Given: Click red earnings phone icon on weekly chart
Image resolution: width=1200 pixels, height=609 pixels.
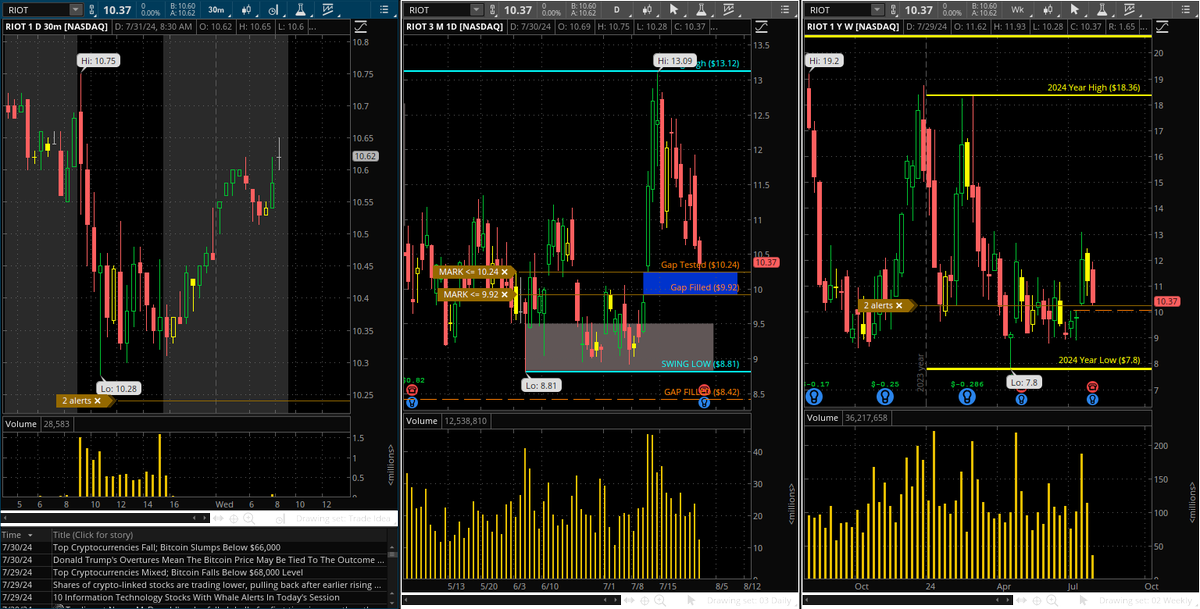Looking at the screenshot, I should (x=1092, y=387).
